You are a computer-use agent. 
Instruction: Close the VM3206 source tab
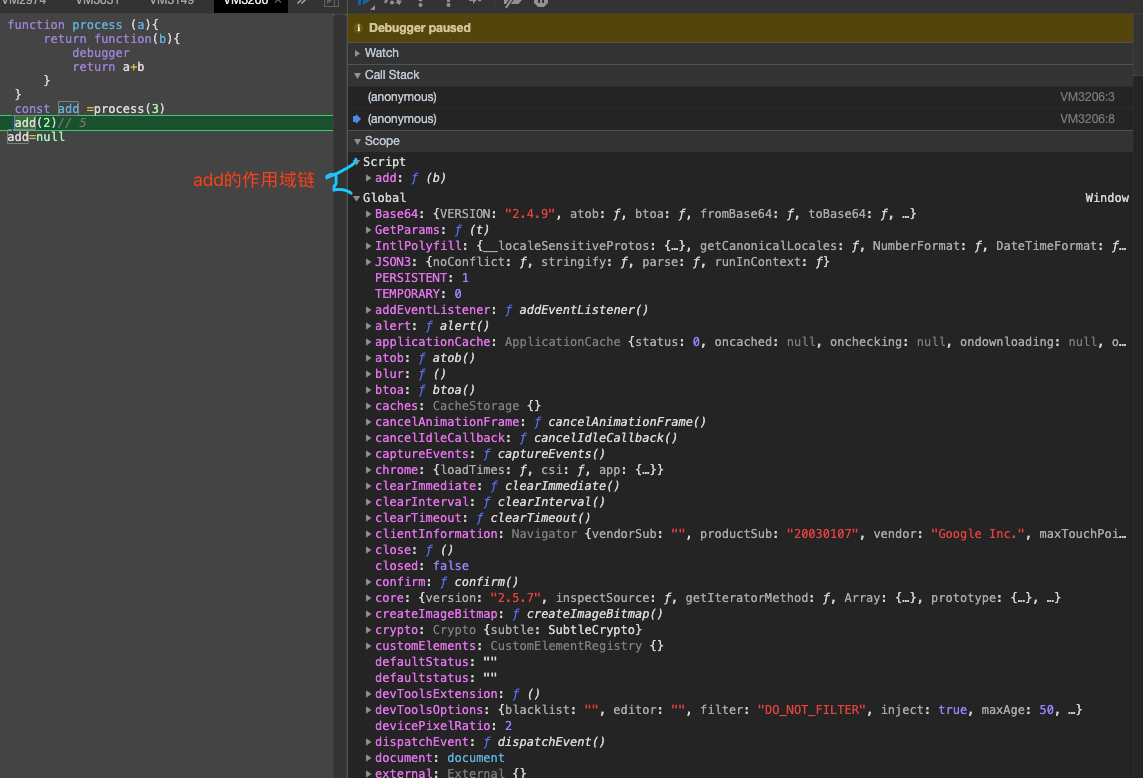(x=279, y=3)
